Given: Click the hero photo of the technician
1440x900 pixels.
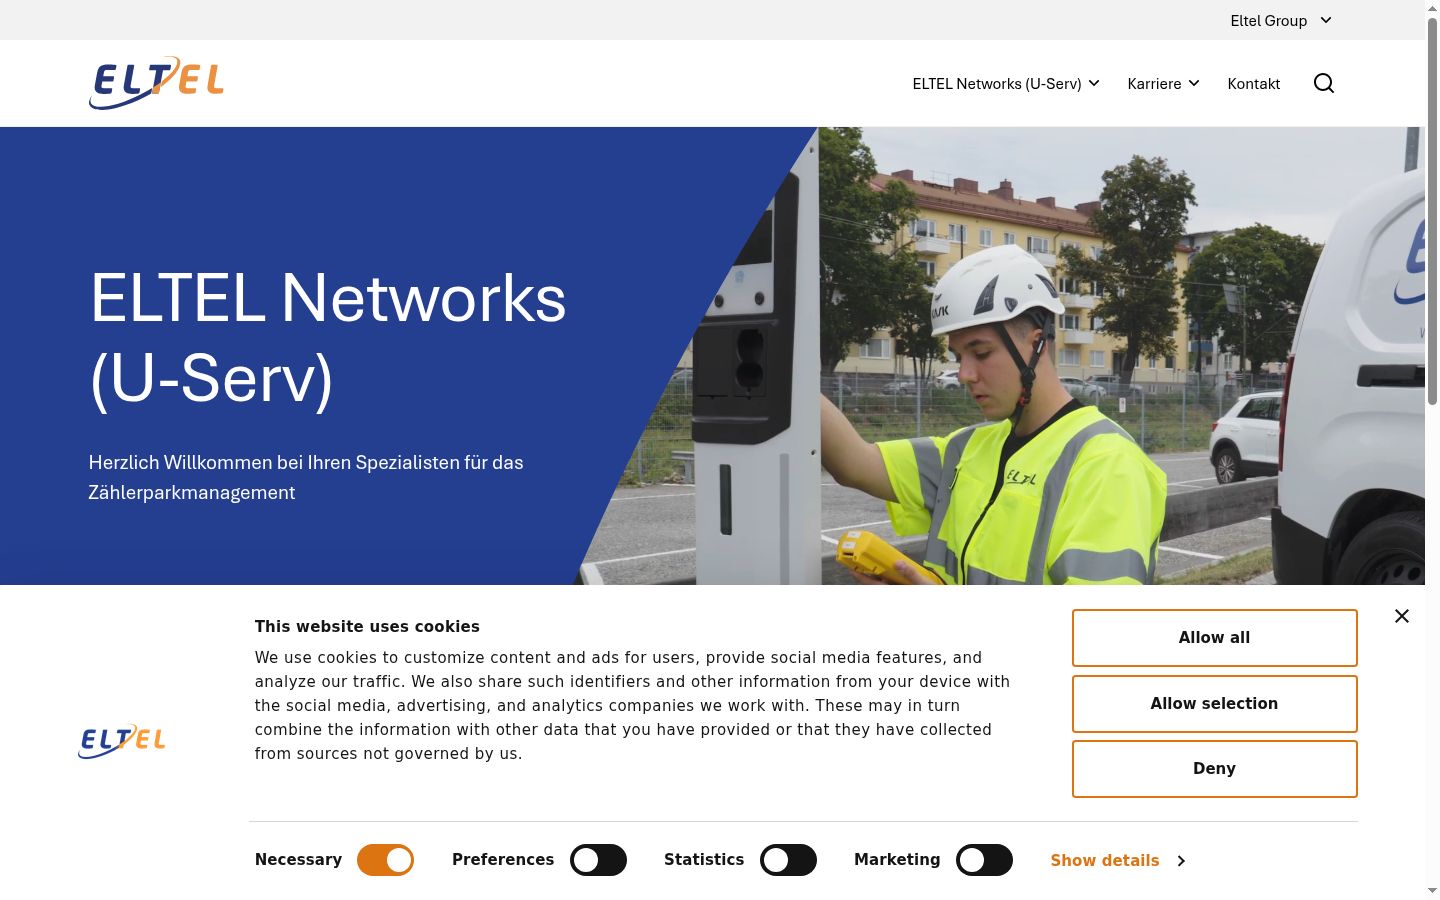Looking at the screenshot, I should (1000, 356).
